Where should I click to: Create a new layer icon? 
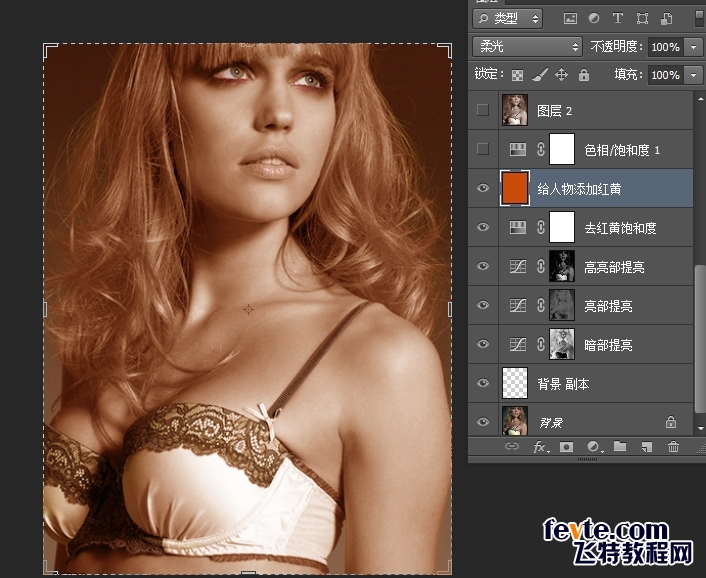[647, 447]
